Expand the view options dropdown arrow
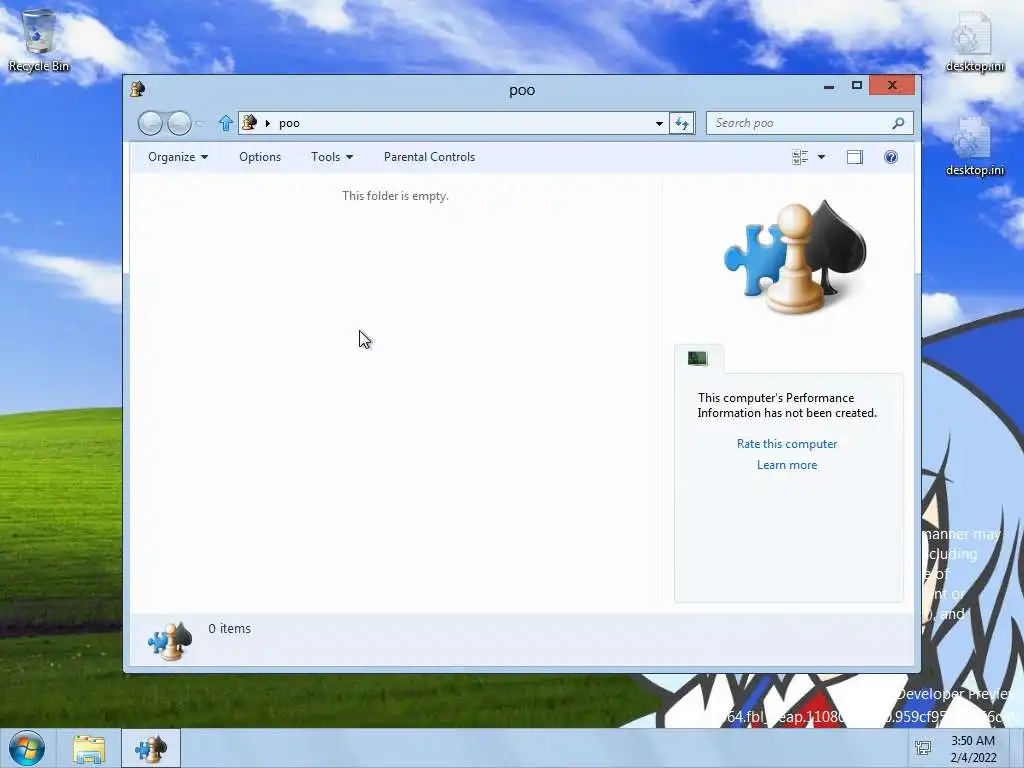The width and height of the screenshot is (1024, 768). click(x=822, y=157)
